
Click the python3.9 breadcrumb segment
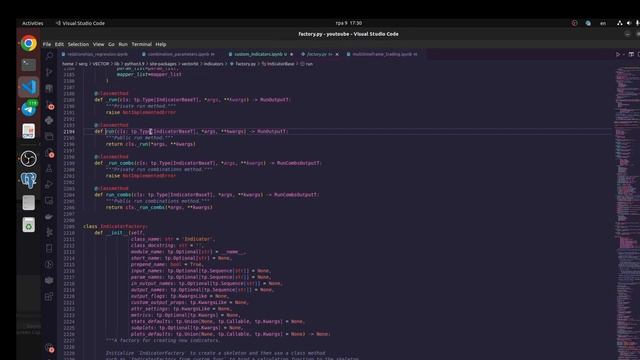134,64
